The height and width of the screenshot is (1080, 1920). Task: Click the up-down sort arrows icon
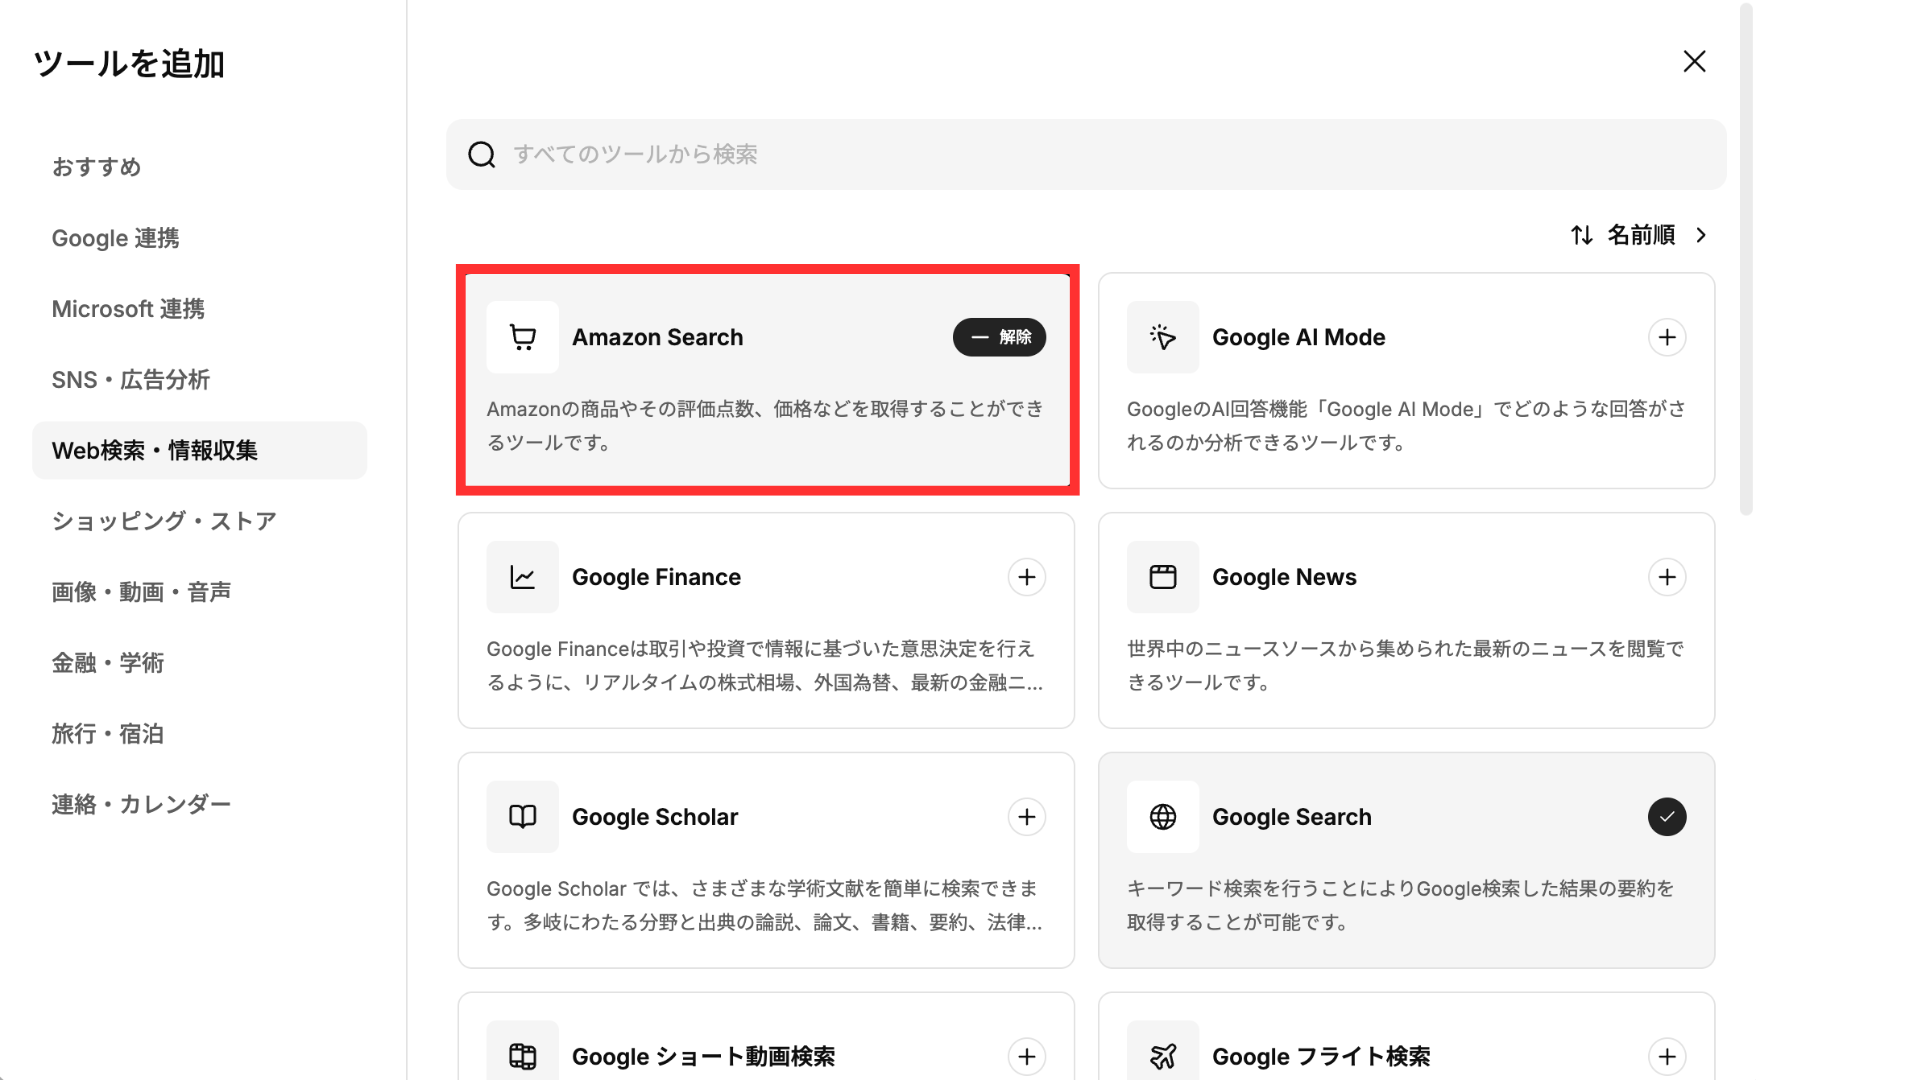coord(1581,235)
